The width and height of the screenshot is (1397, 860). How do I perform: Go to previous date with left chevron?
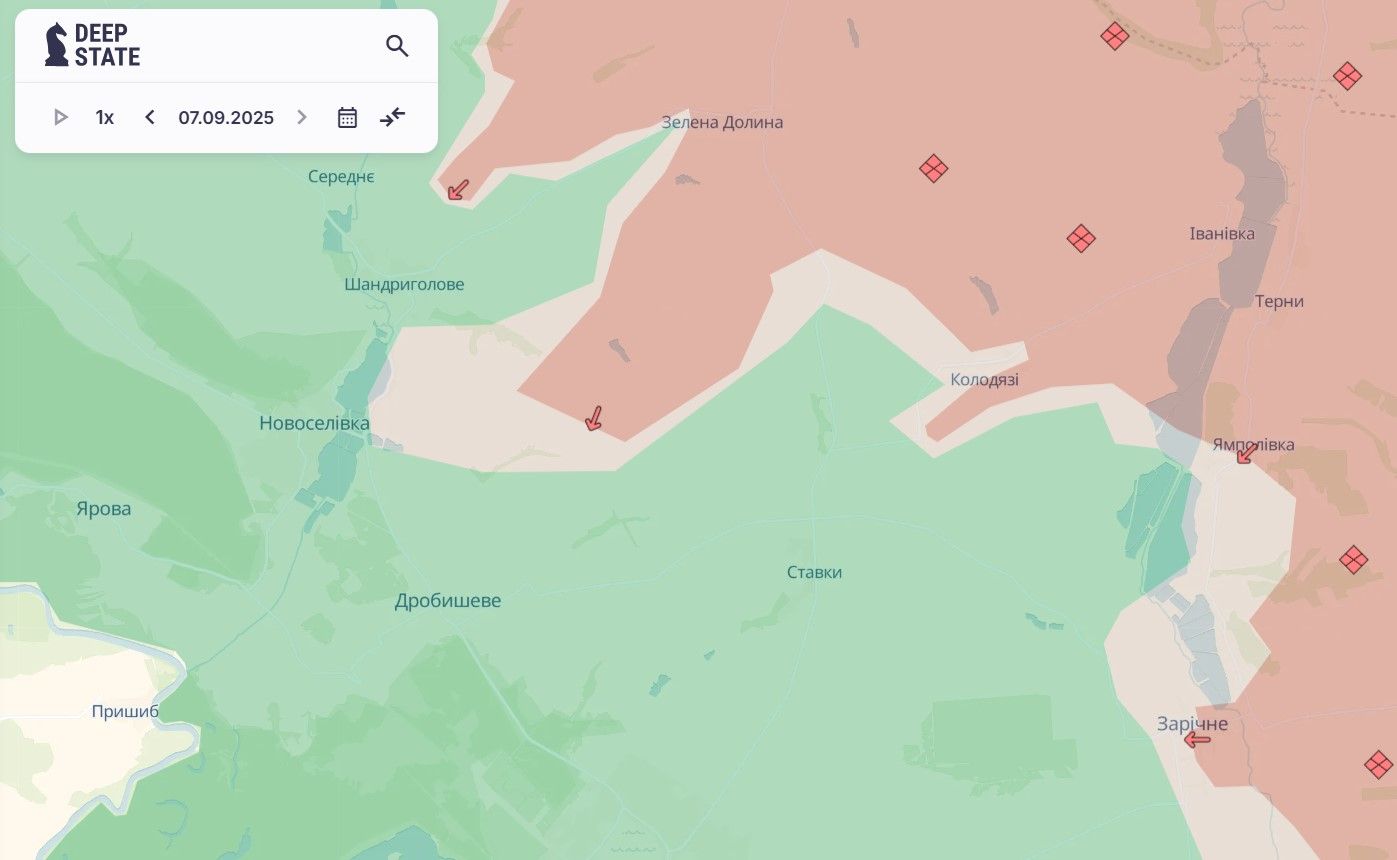150,118
